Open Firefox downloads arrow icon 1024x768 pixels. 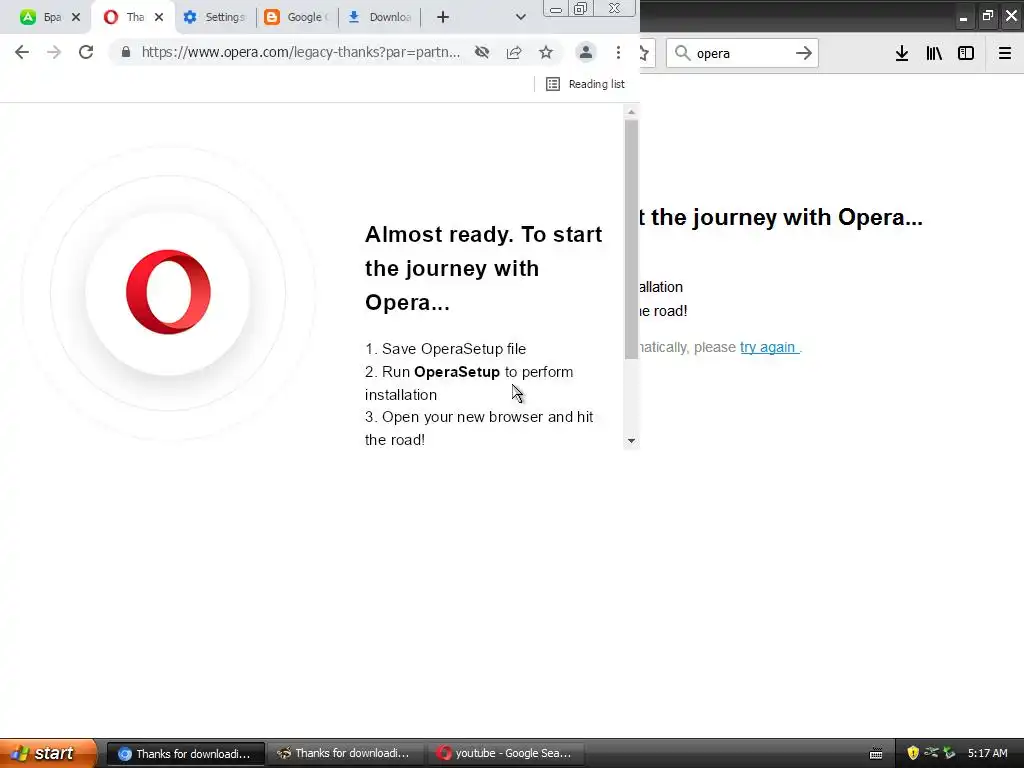click(901, 53)
